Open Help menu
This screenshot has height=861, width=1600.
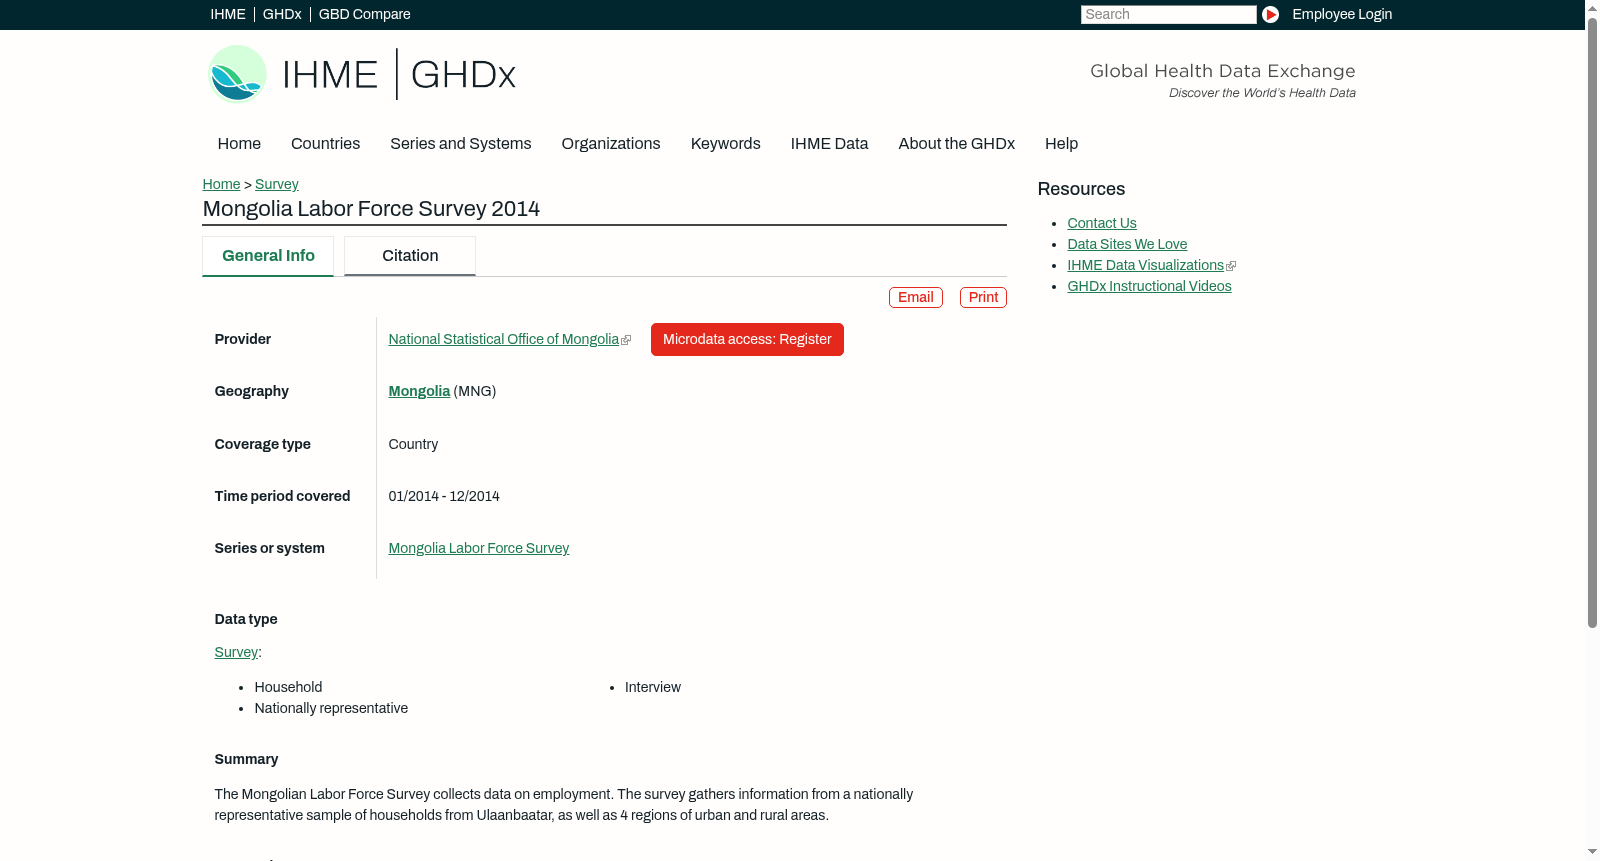pos(1061,144)
